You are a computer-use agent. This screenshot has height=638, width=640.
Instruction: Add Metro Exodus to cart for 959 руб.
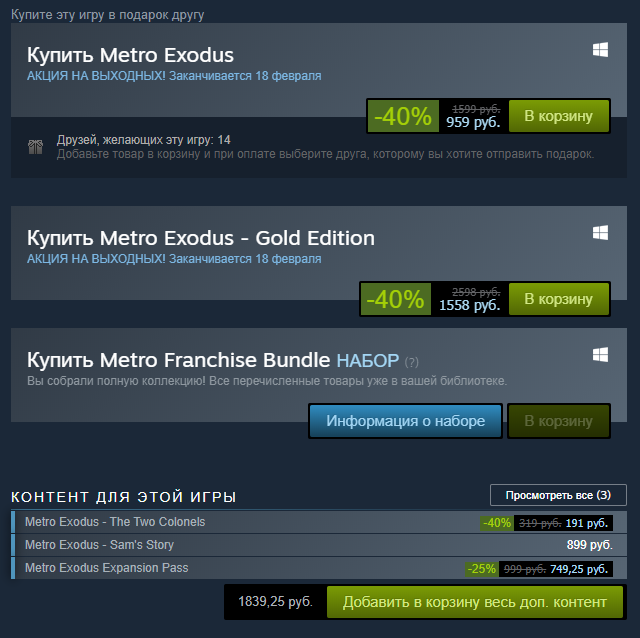click(x=559, y=116)
